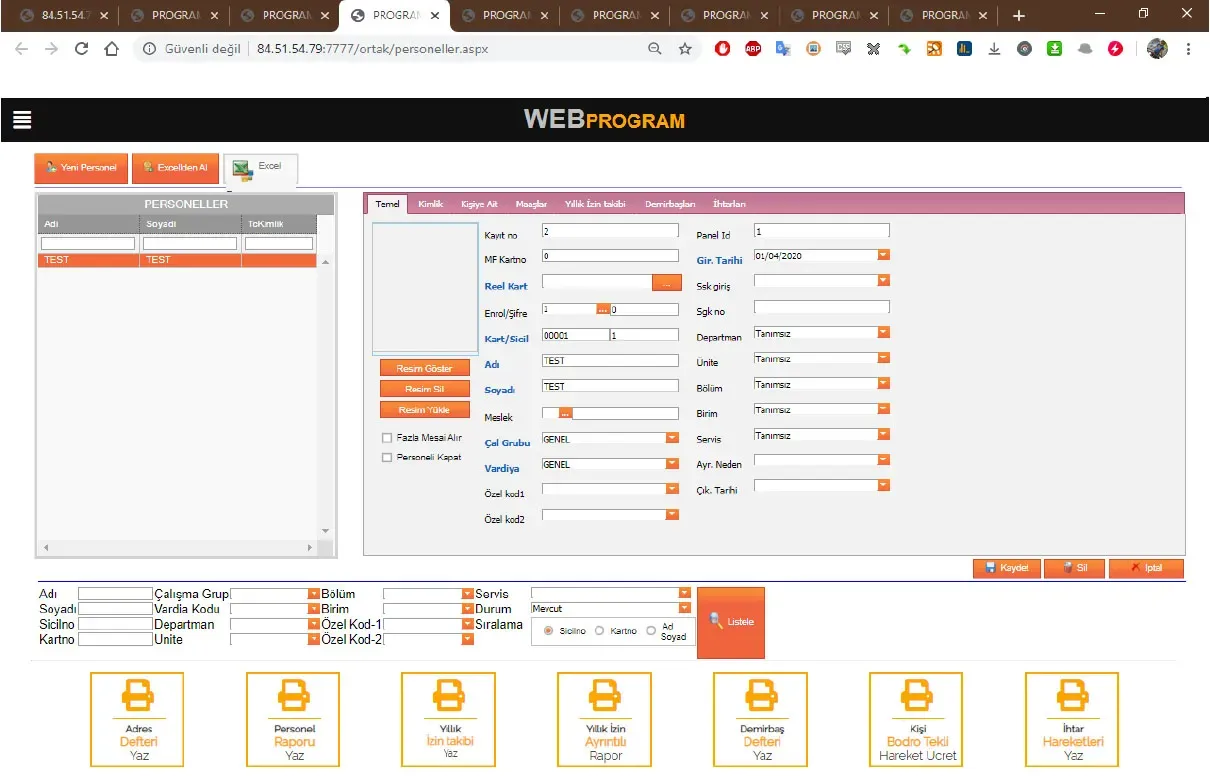Select the Kartno sorting radio button
This screenshot has height=776, width=1210.
tap(600, 631)
